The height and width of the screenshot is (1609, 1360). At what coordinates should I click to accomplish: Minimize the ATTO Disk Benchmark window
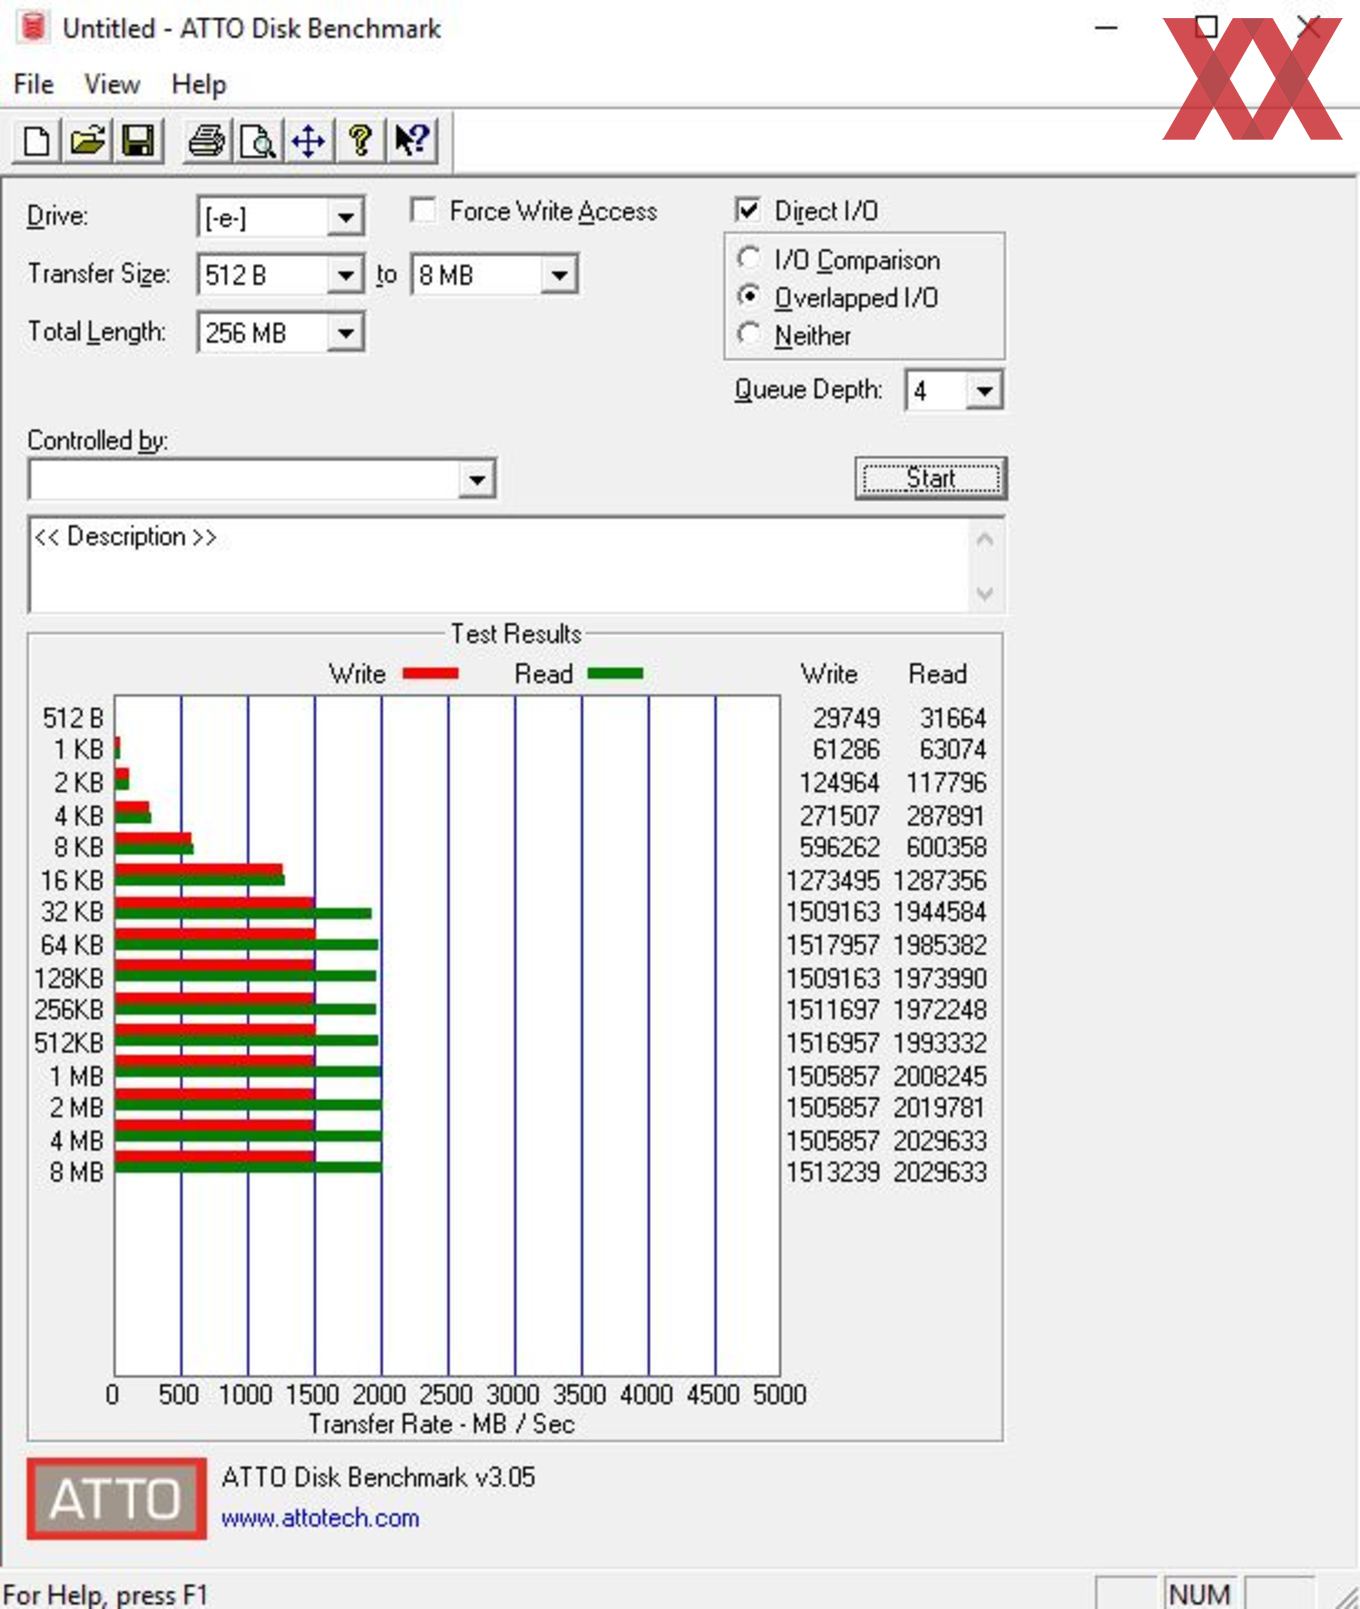(1106, 28)
